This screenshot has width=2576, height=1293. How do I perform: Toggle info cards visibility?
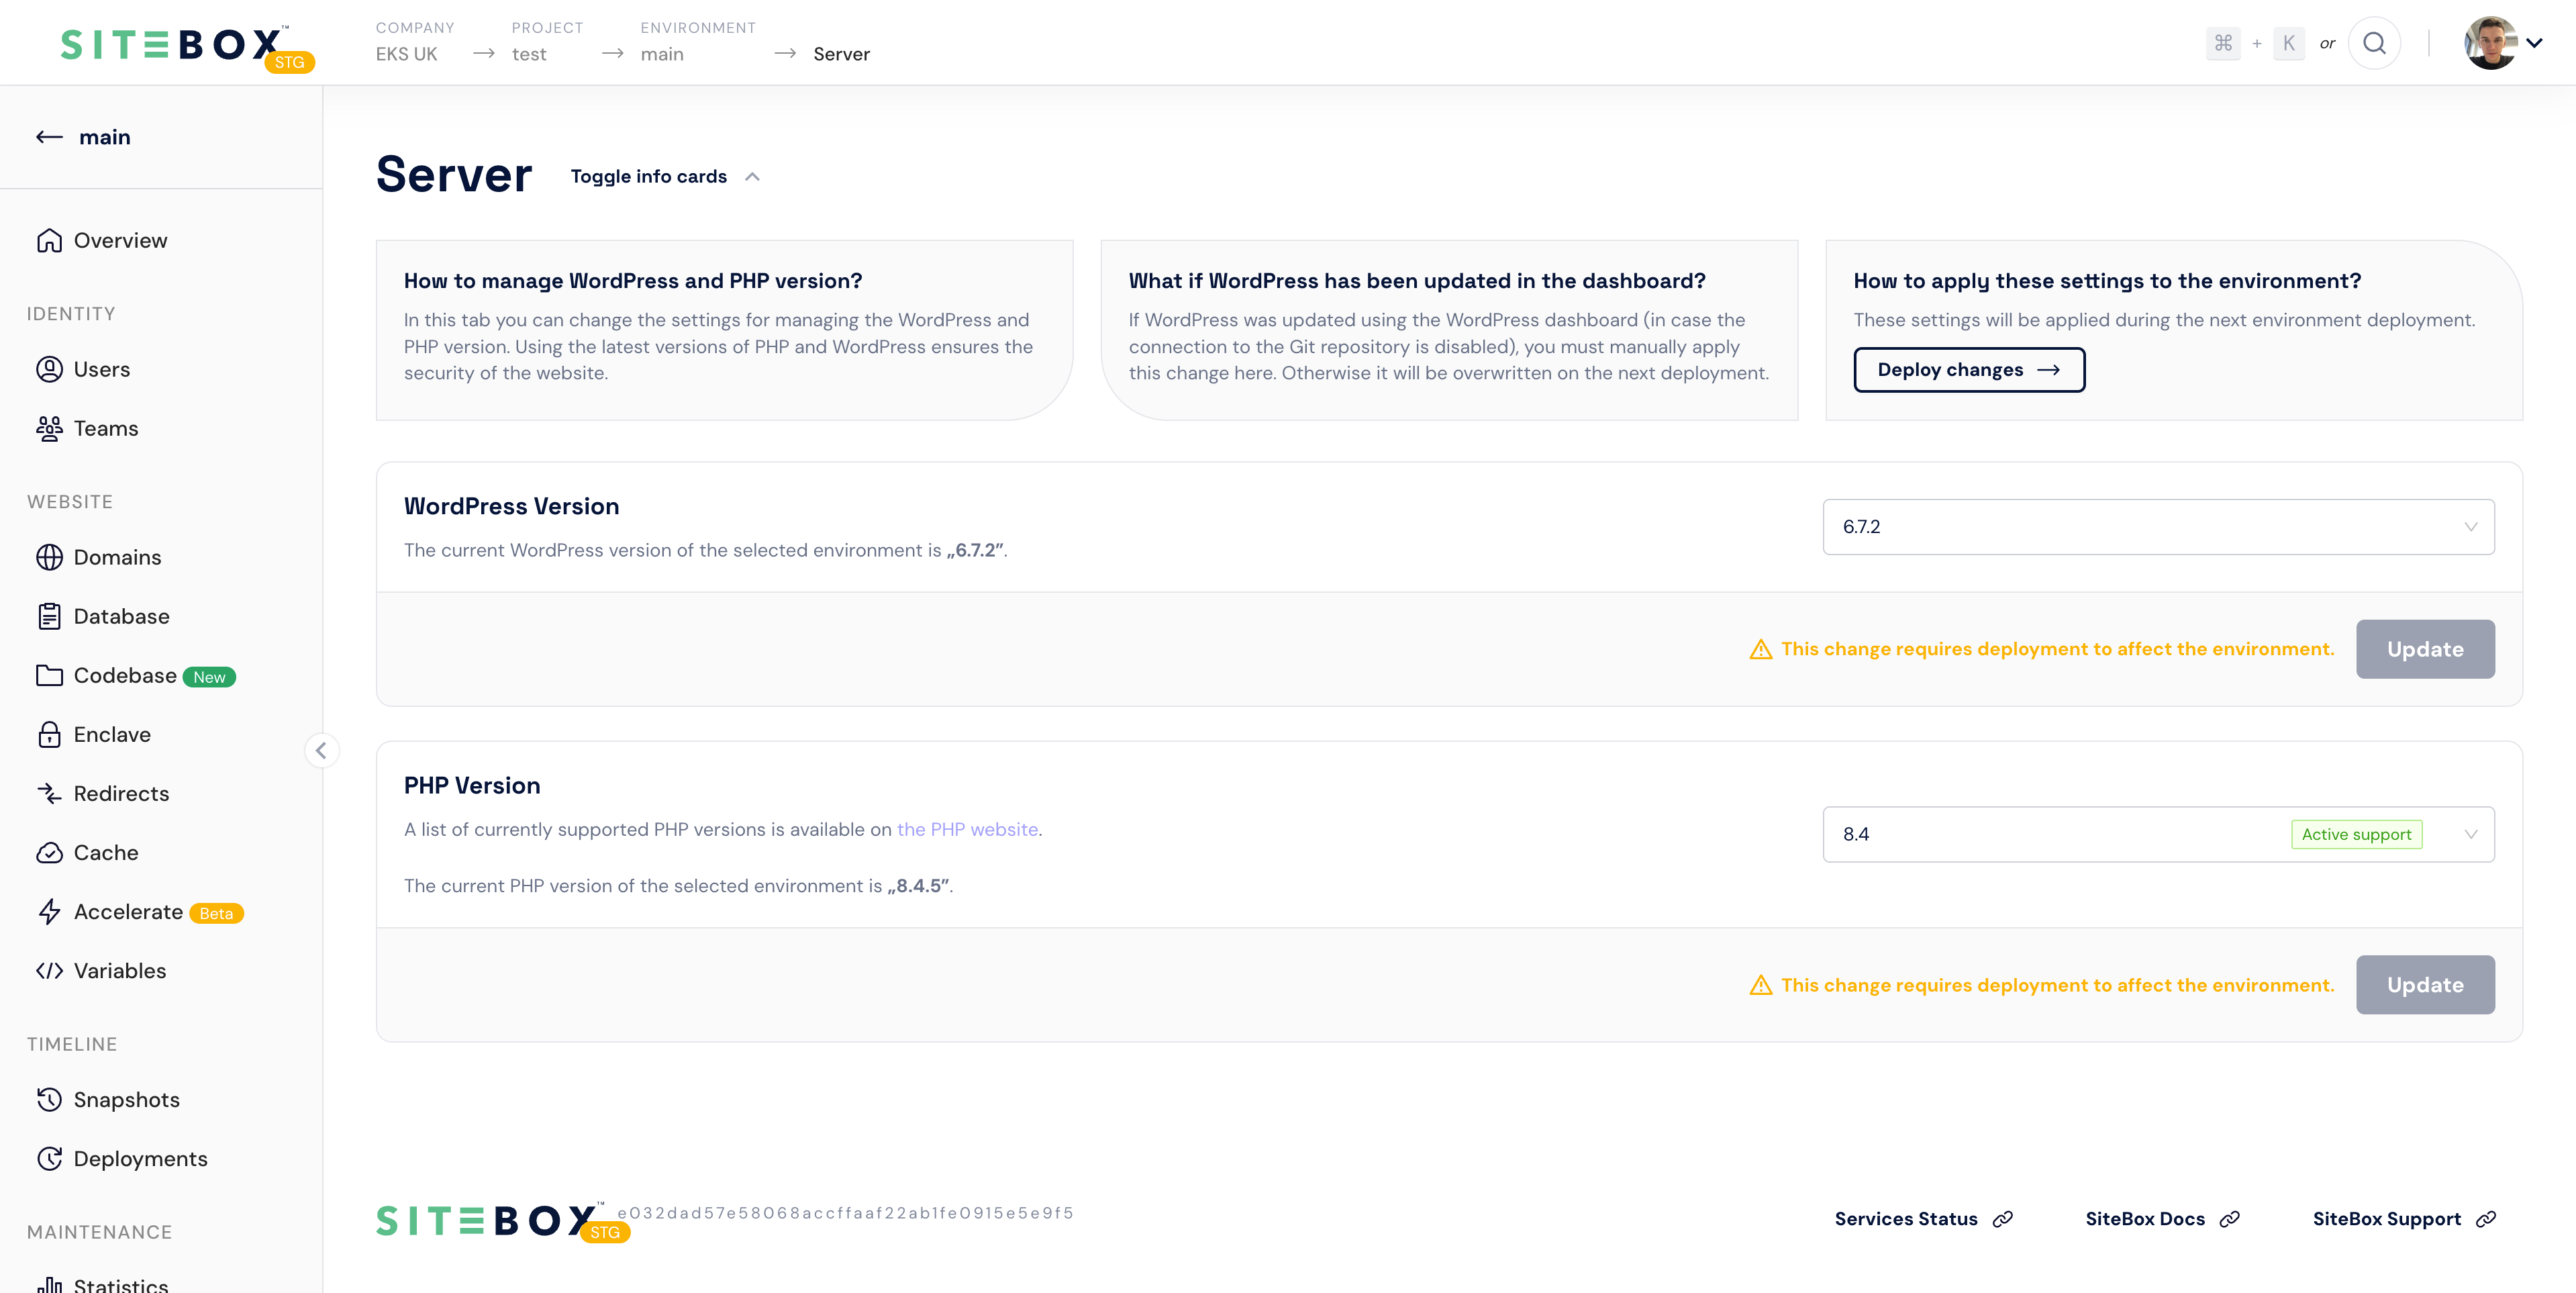(665, 177)
